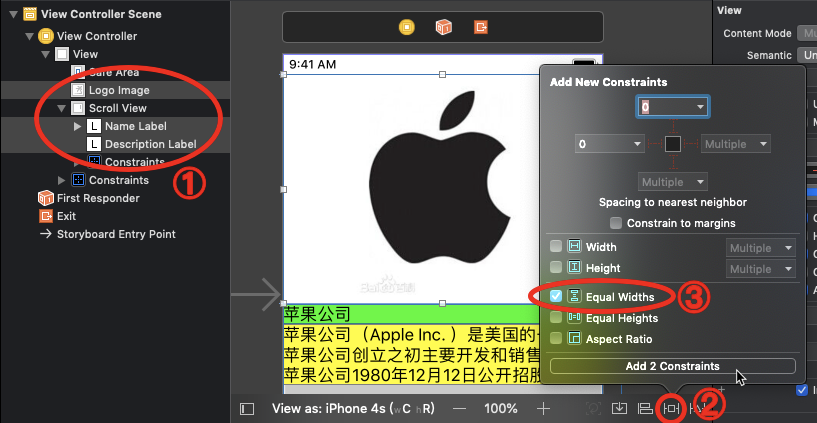Open the Align constraints icon
This screenshot has height=423, width=817.
point(646,409)
